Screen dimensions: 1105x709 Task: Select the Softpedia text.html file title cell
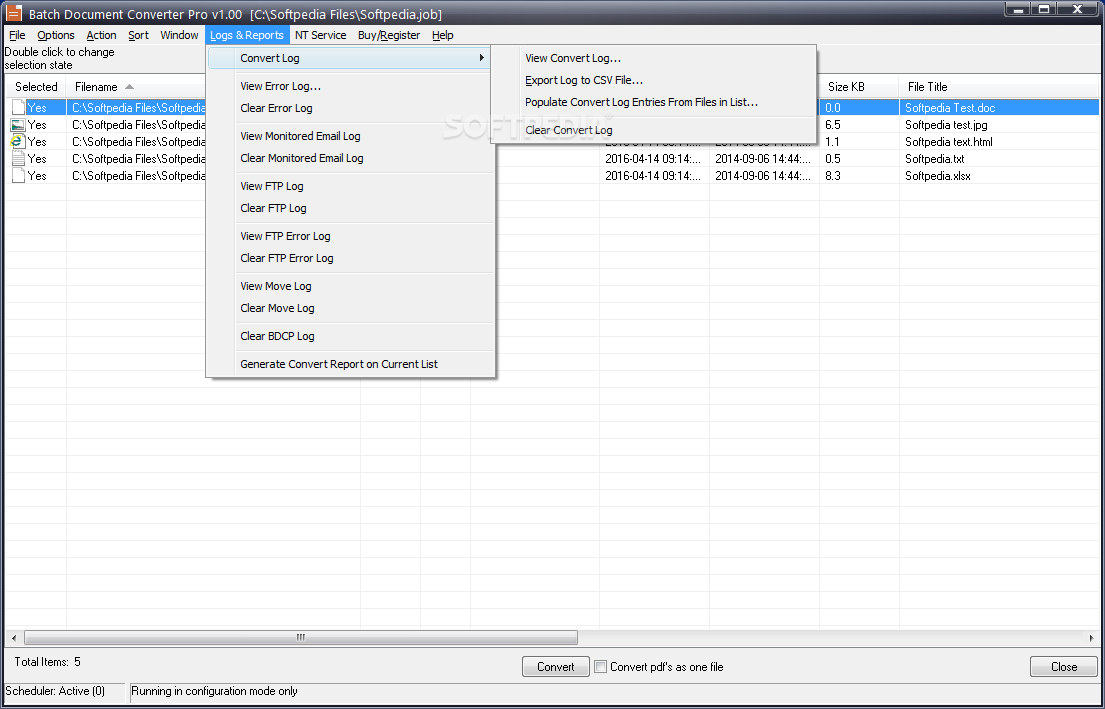point(949,142)
